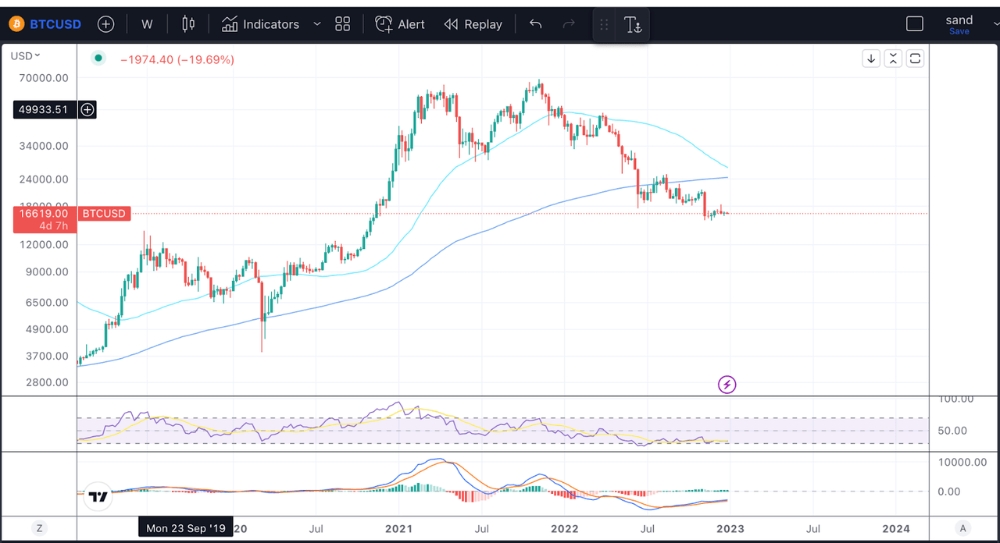The width and height of the screenshot is (1000, 543).
Task: Select the 6500.00 price axis label
Action: click(47, 302)
